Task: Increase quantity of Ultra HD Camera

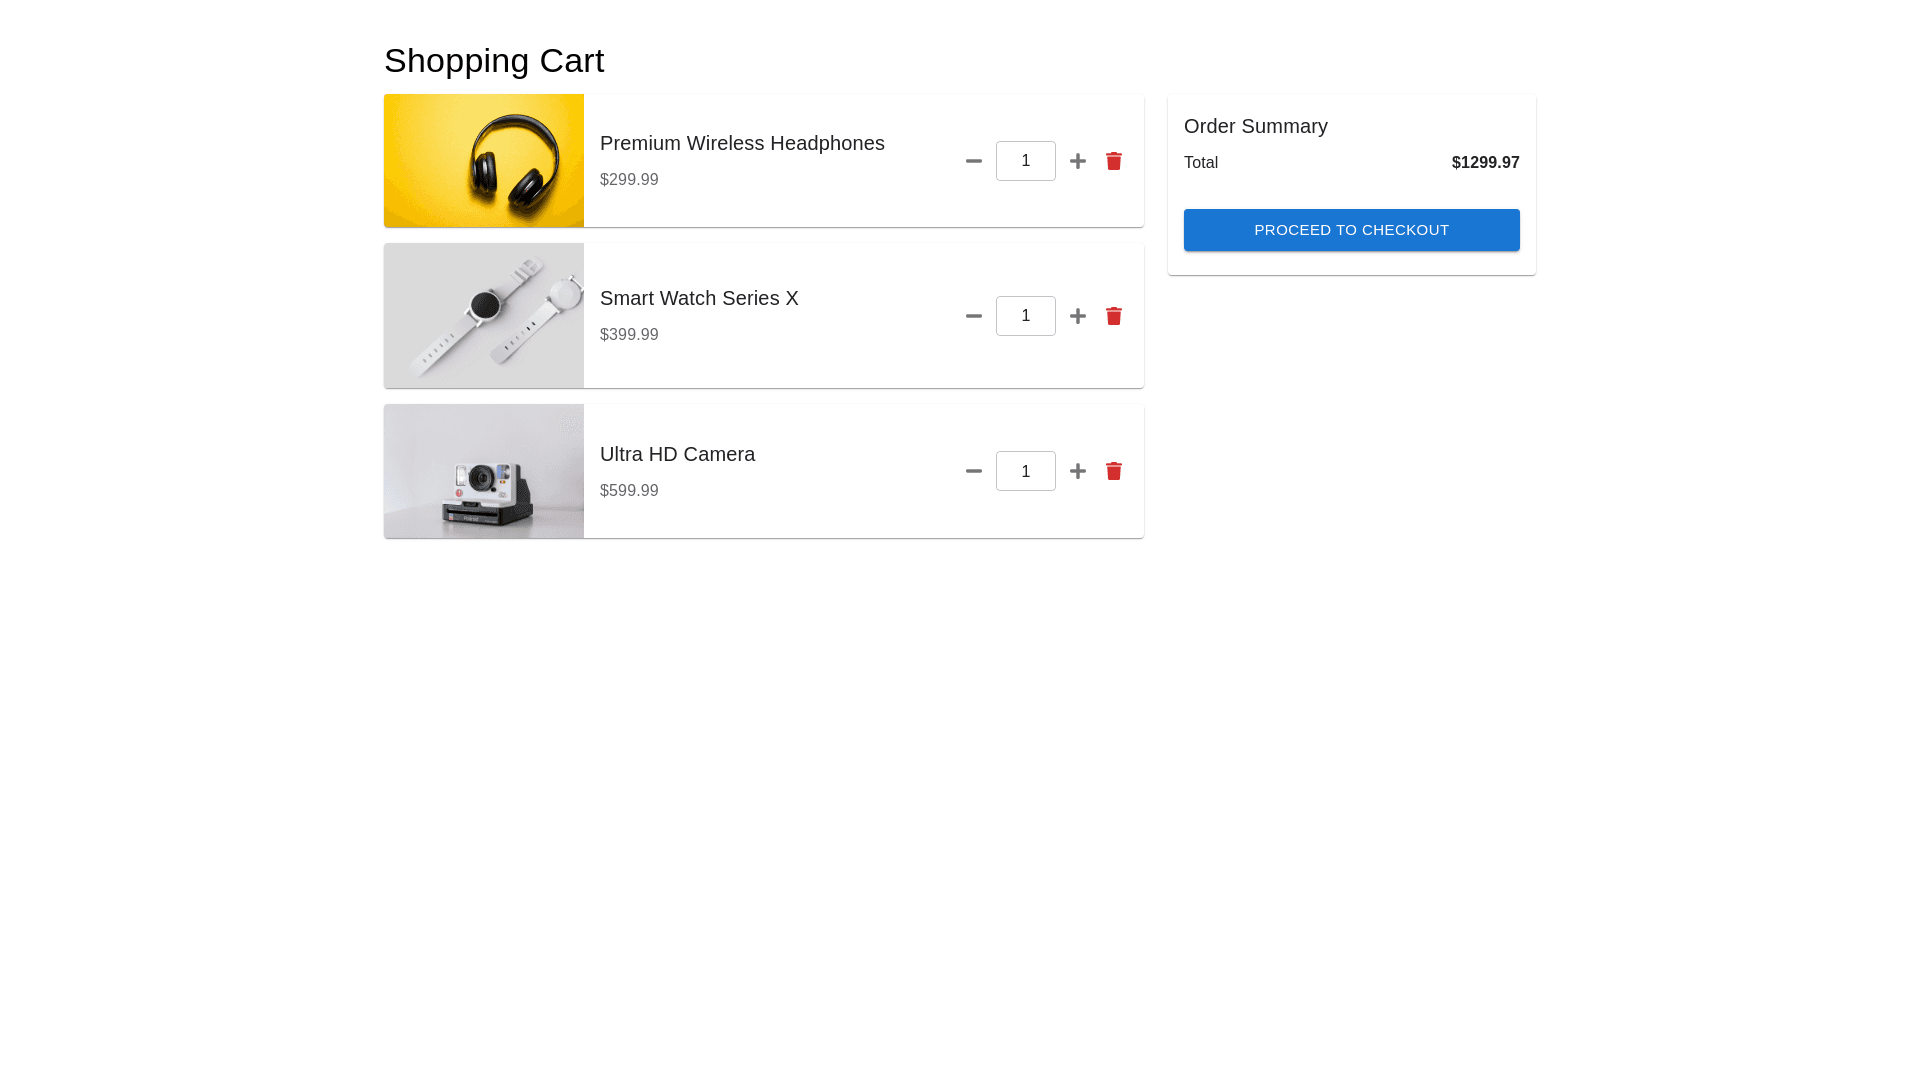Action: pos(1077,471)
